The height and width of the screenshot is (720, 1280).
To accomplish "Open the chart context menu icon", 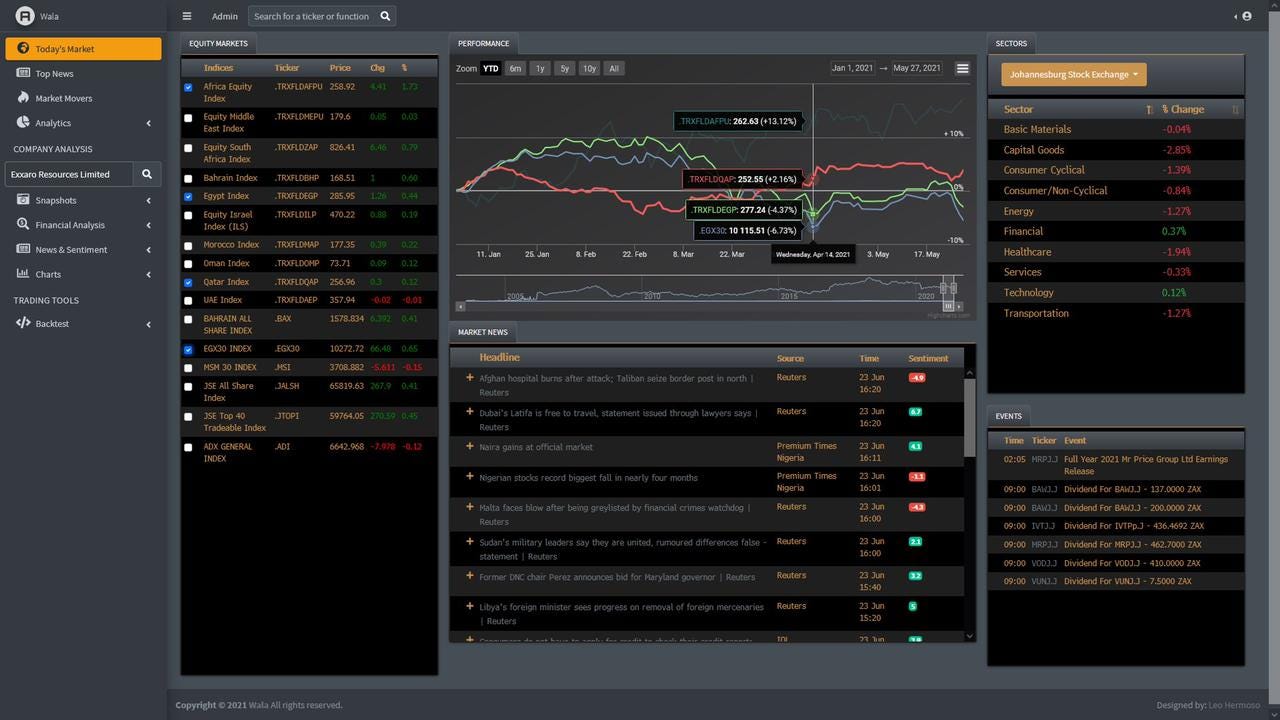I will (x=962, y=68).
